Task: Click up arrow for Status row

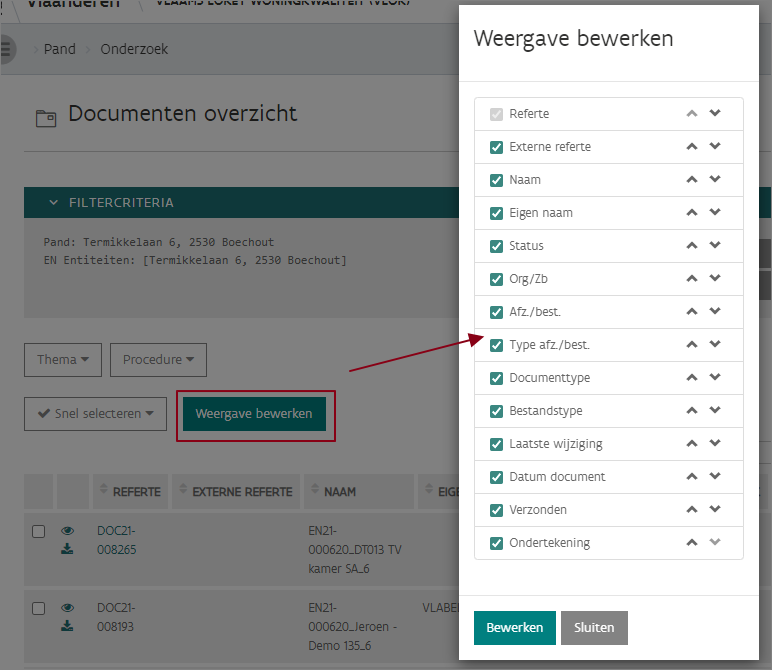Action: (x=691, y=246)
